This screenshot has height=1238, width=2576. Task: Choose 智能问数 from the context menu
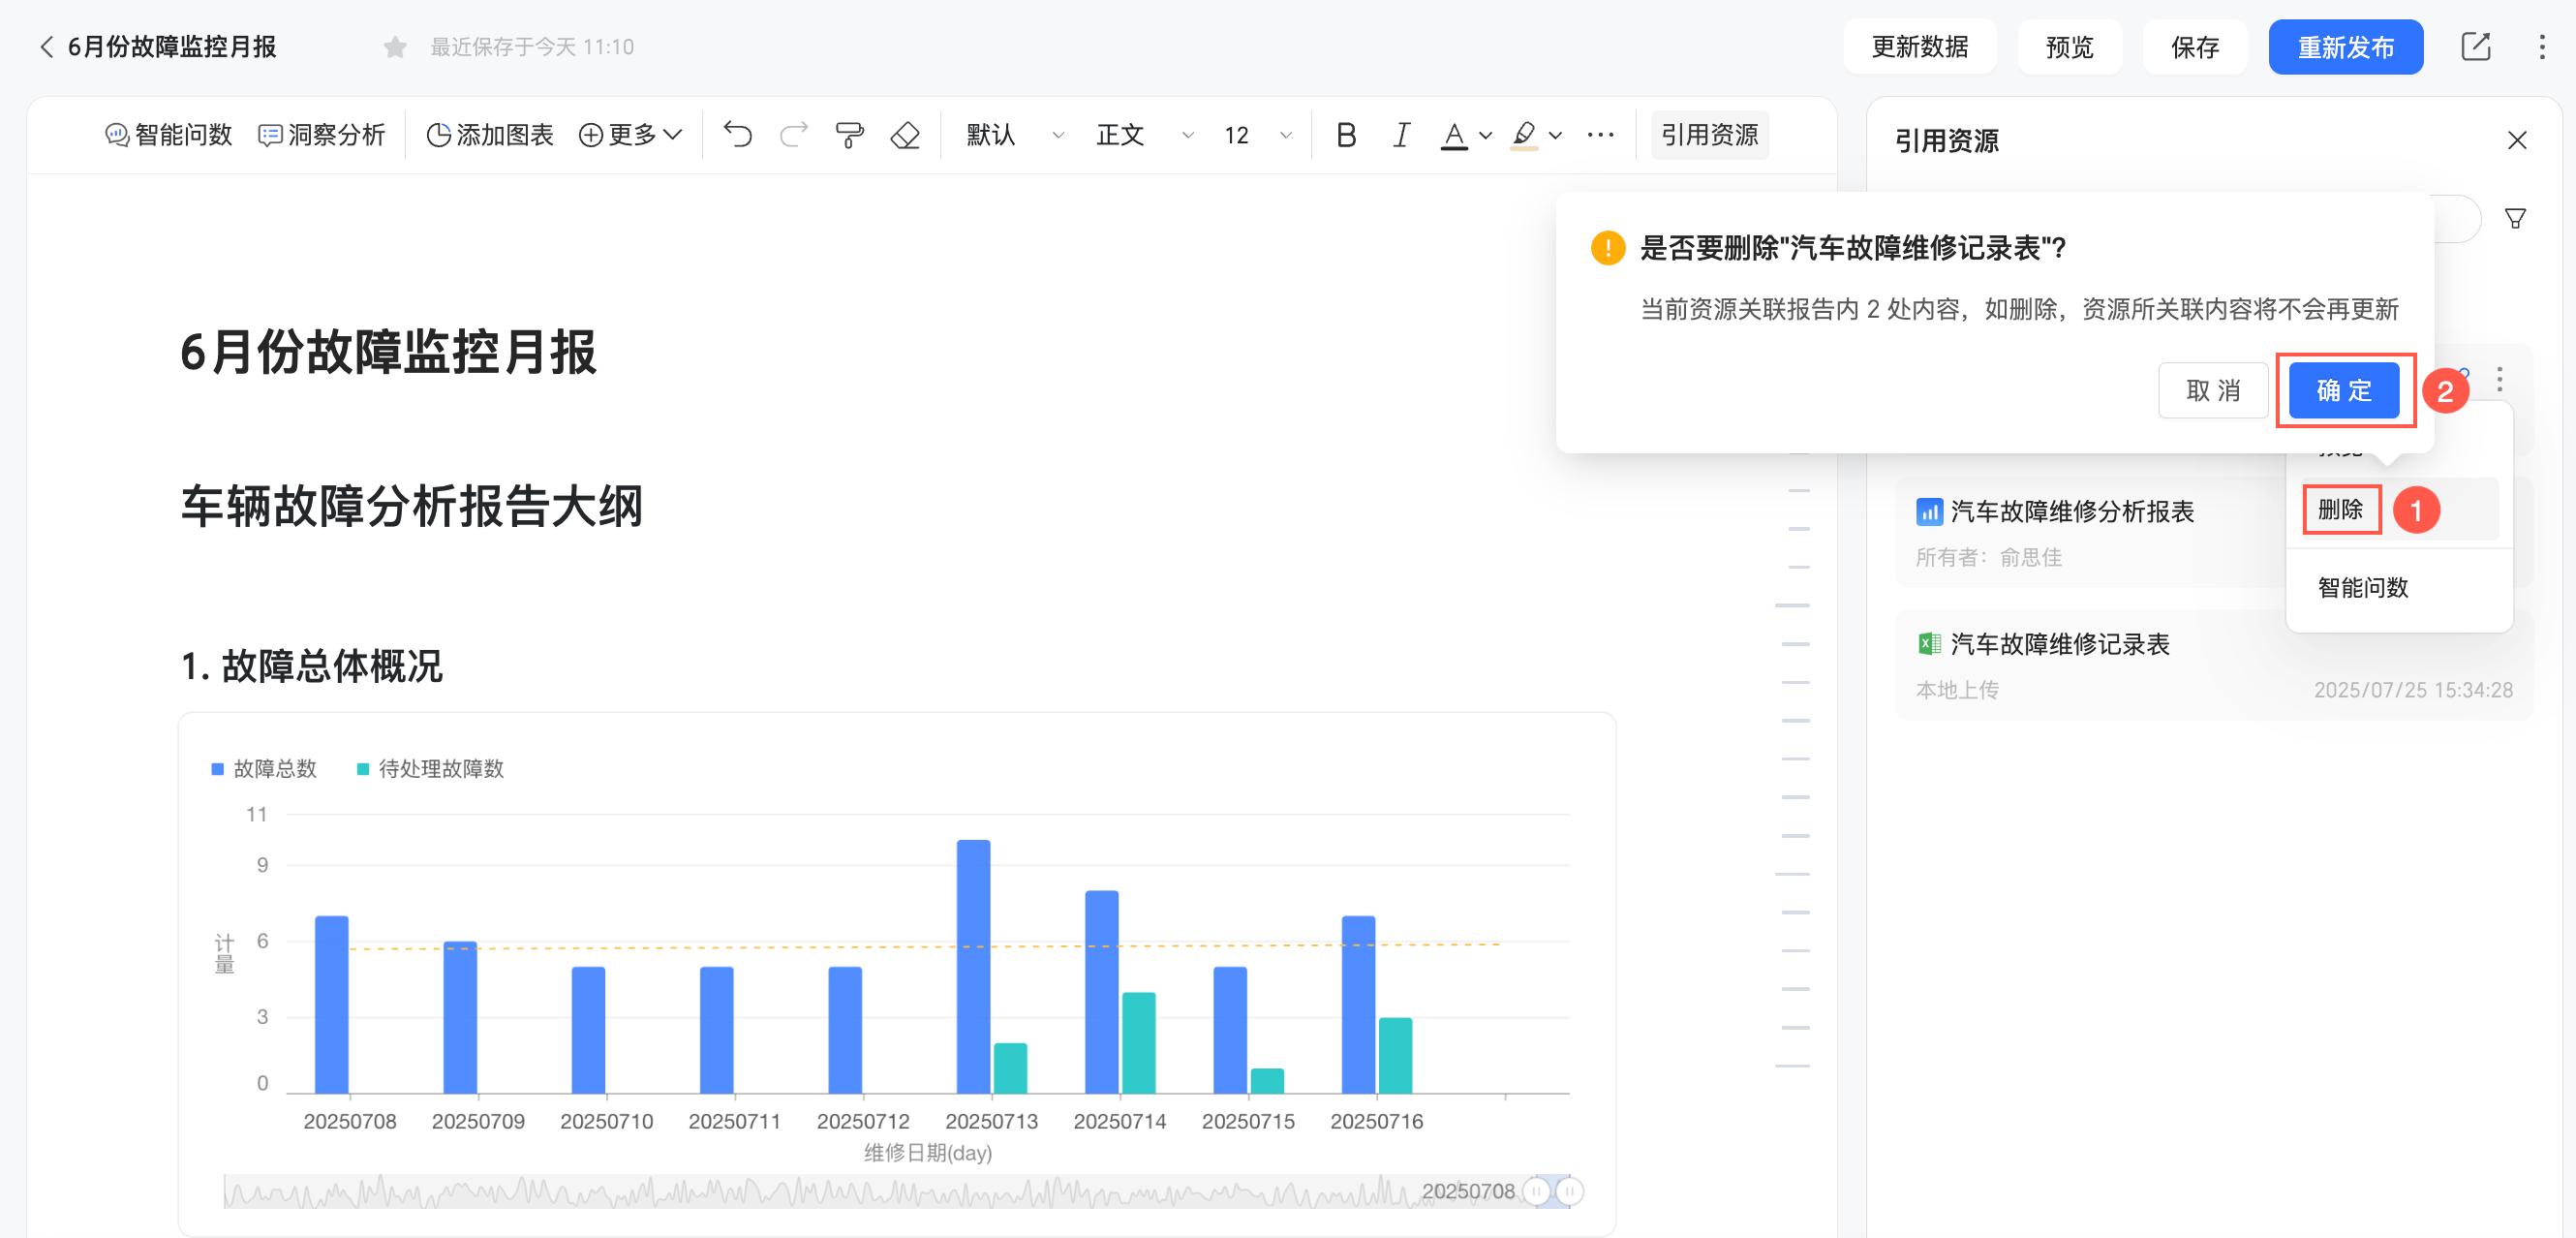click(x=2362, y=588)
